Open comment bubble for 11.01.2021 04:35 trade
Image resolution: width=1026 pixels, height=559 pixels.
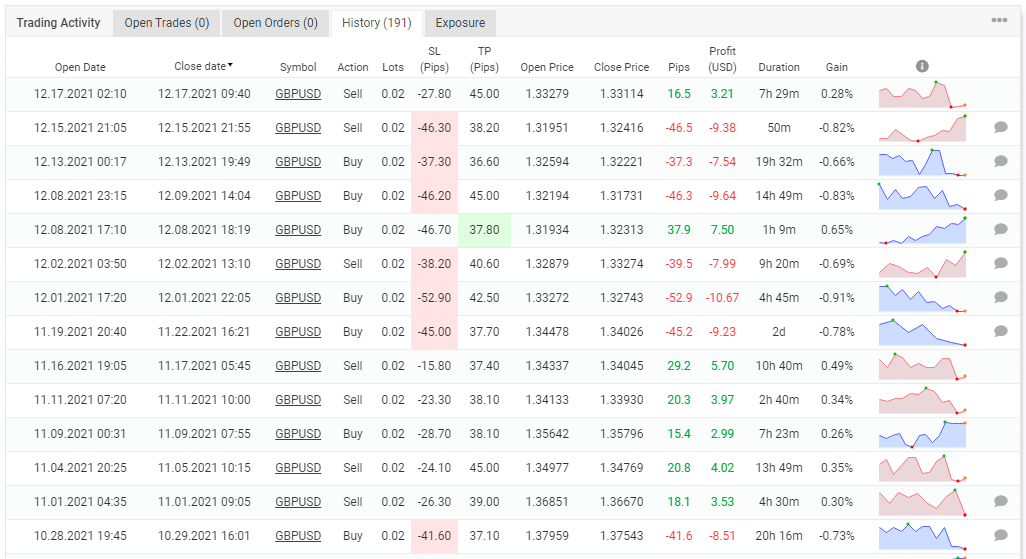[x=1000, y=501]
